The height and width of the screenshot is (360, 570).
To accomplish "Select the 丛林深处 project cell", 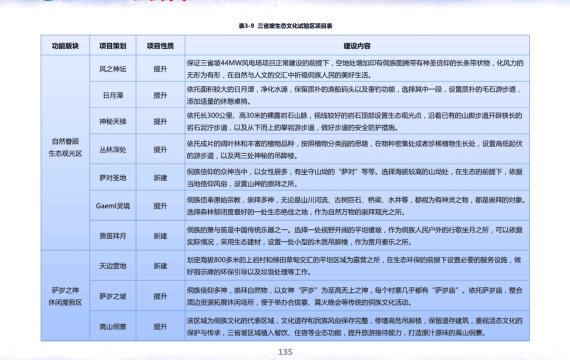I will point(113,149).
